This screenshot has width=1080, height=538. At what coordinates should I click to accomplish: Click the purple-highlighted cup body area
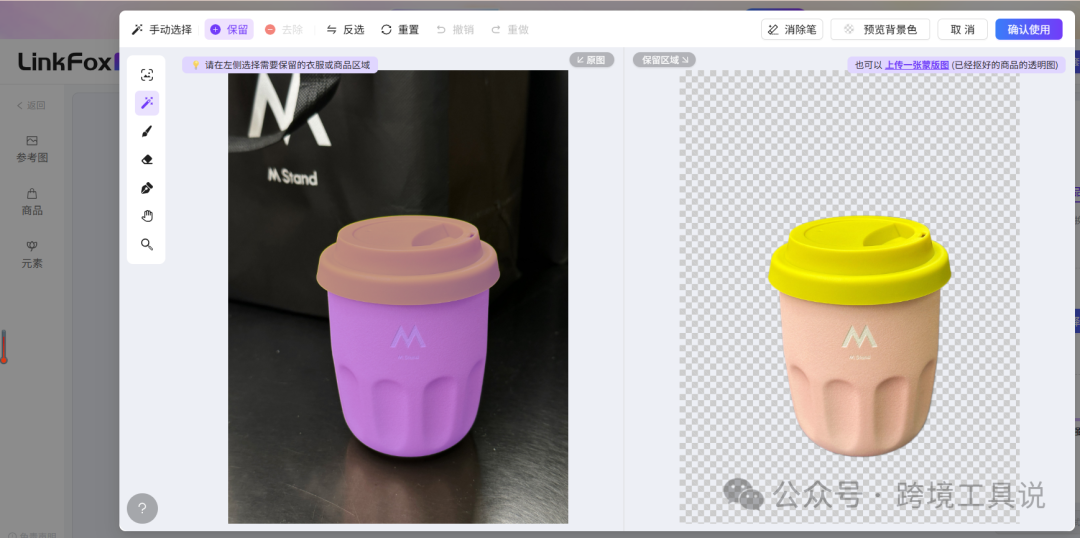click(408, 372)
